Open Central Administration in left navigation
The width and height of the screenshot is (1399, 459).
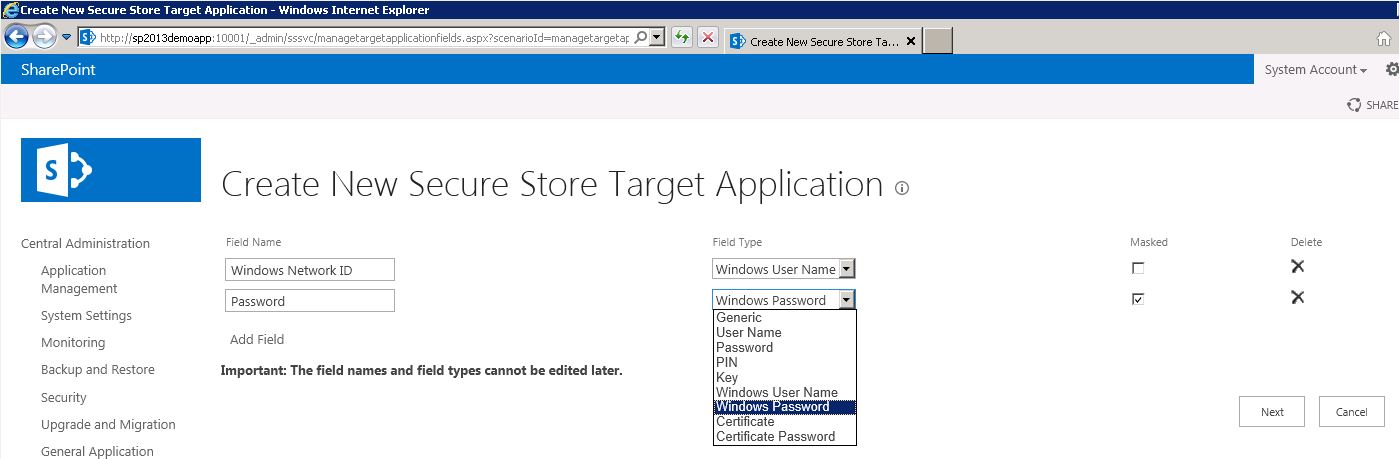tap(85, 243)
